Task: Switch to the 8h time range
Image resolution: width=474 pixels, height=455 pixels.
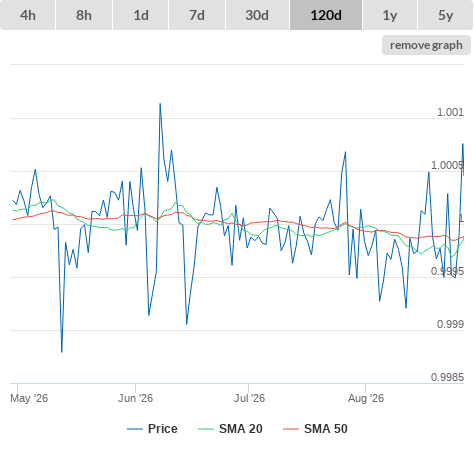Action: tap(84, 15)
